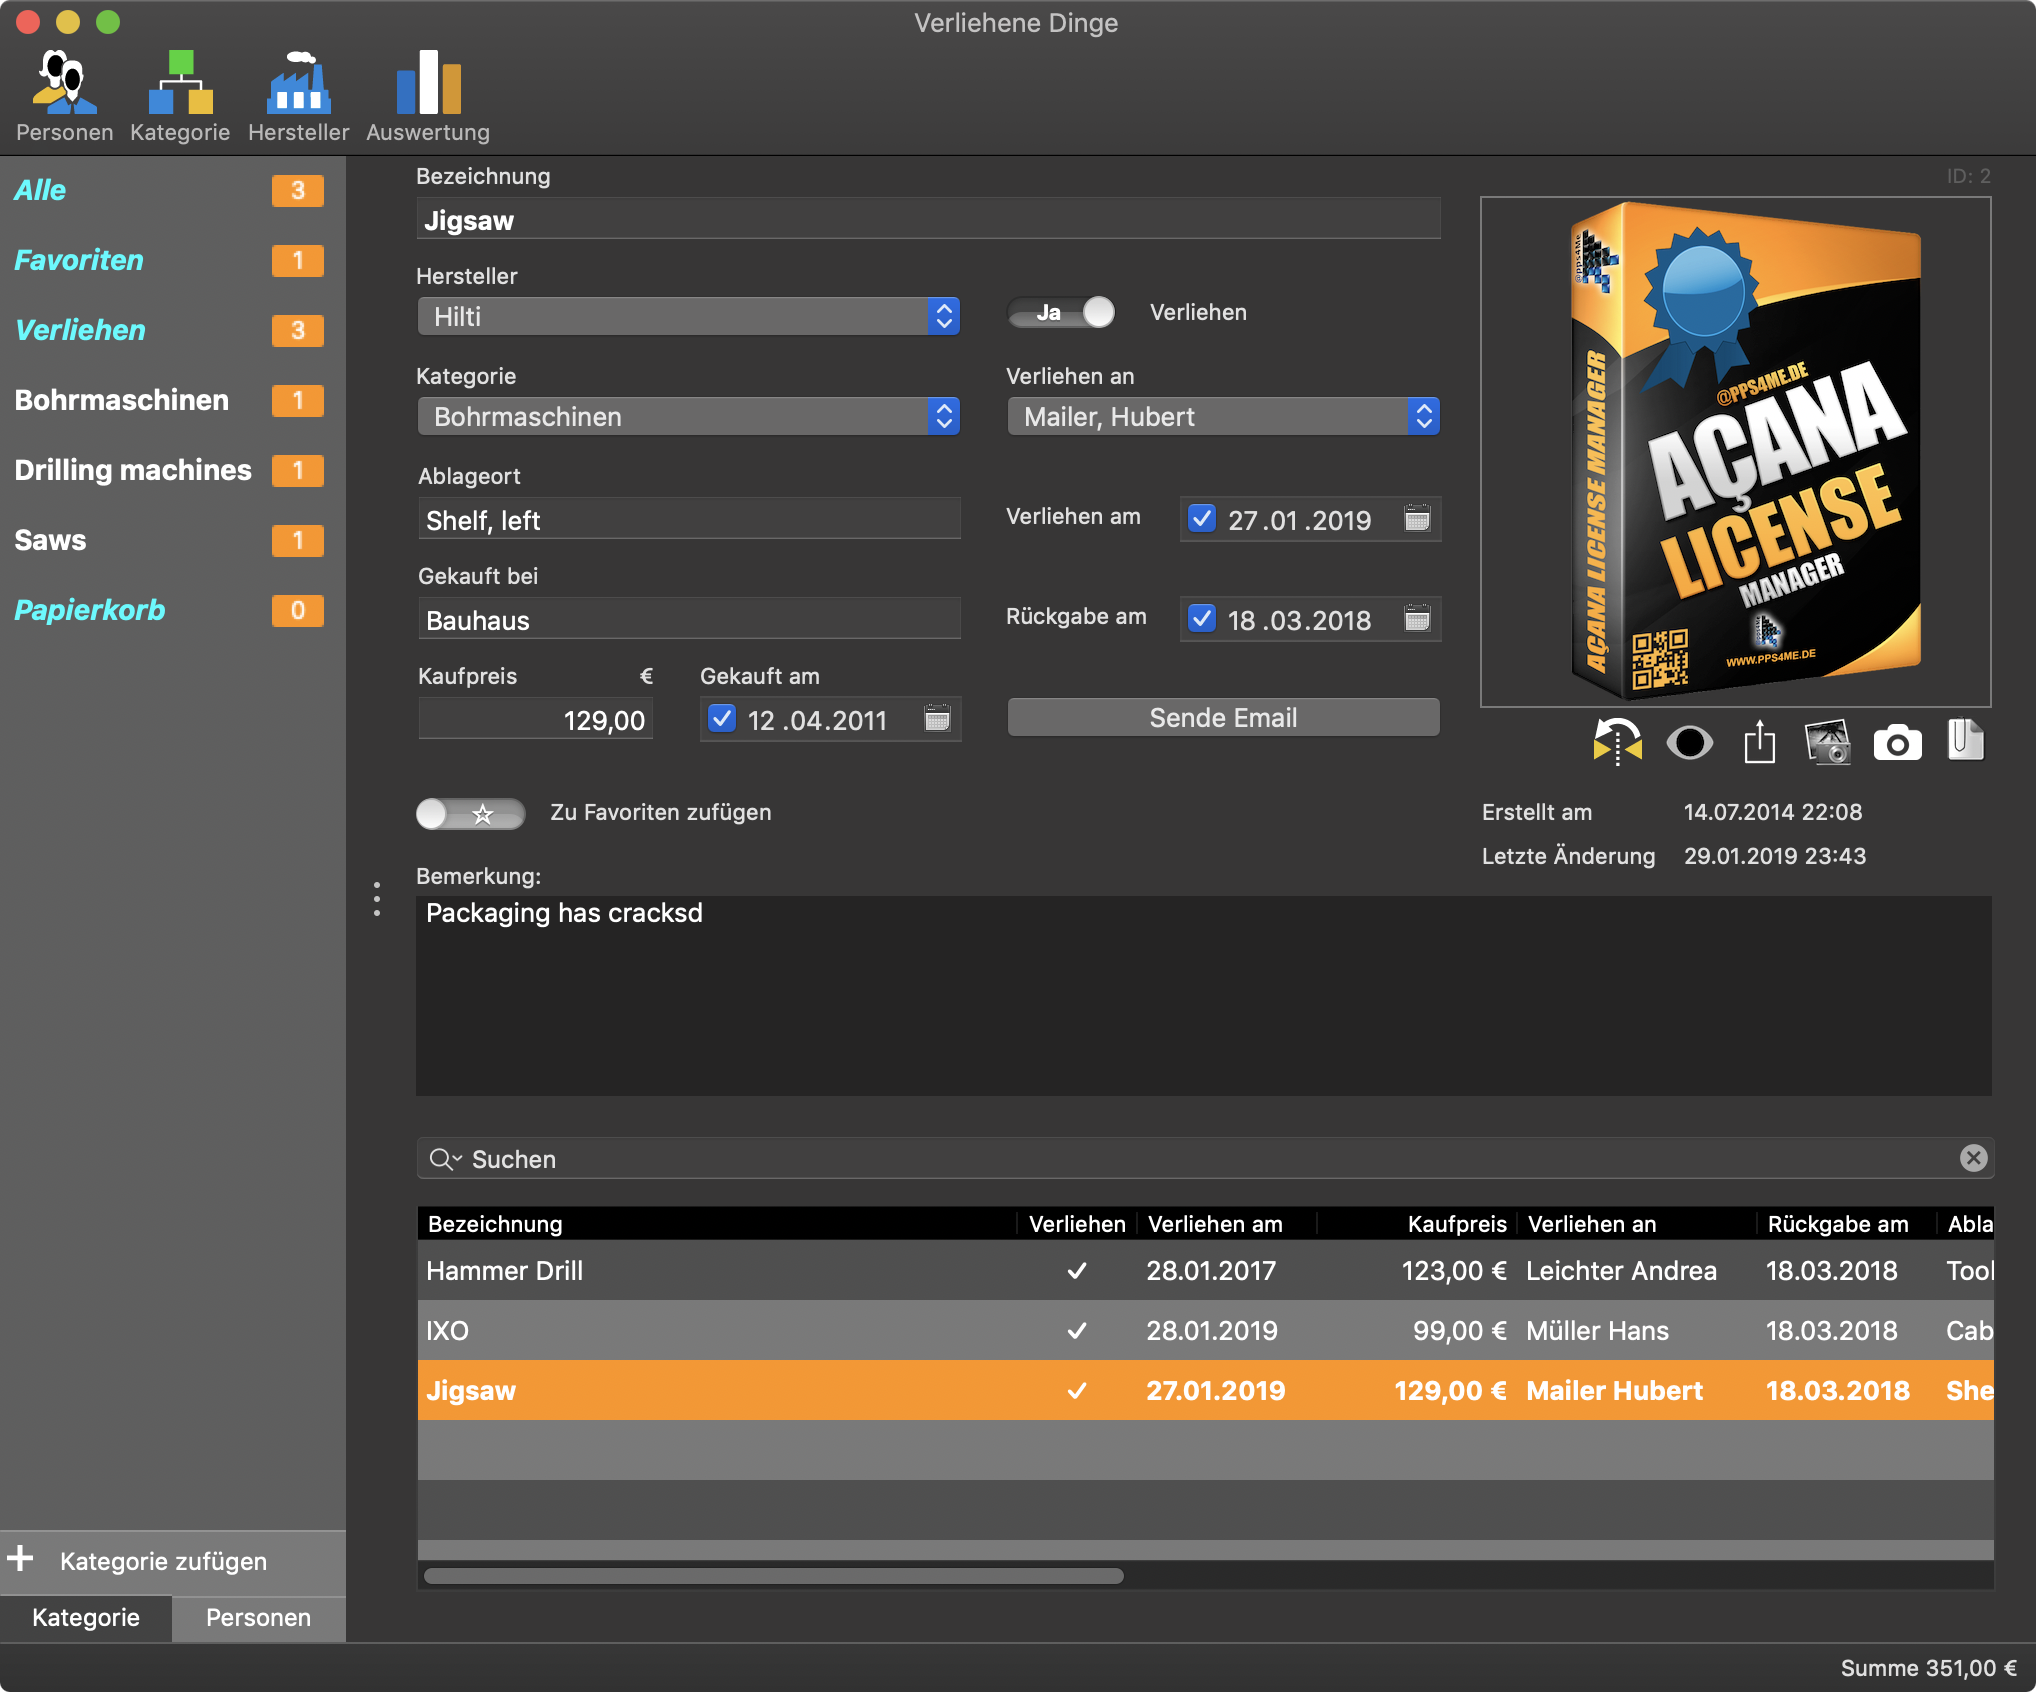
Task: Open calendar picker for Verliehen am
Action: [1417, 518]
